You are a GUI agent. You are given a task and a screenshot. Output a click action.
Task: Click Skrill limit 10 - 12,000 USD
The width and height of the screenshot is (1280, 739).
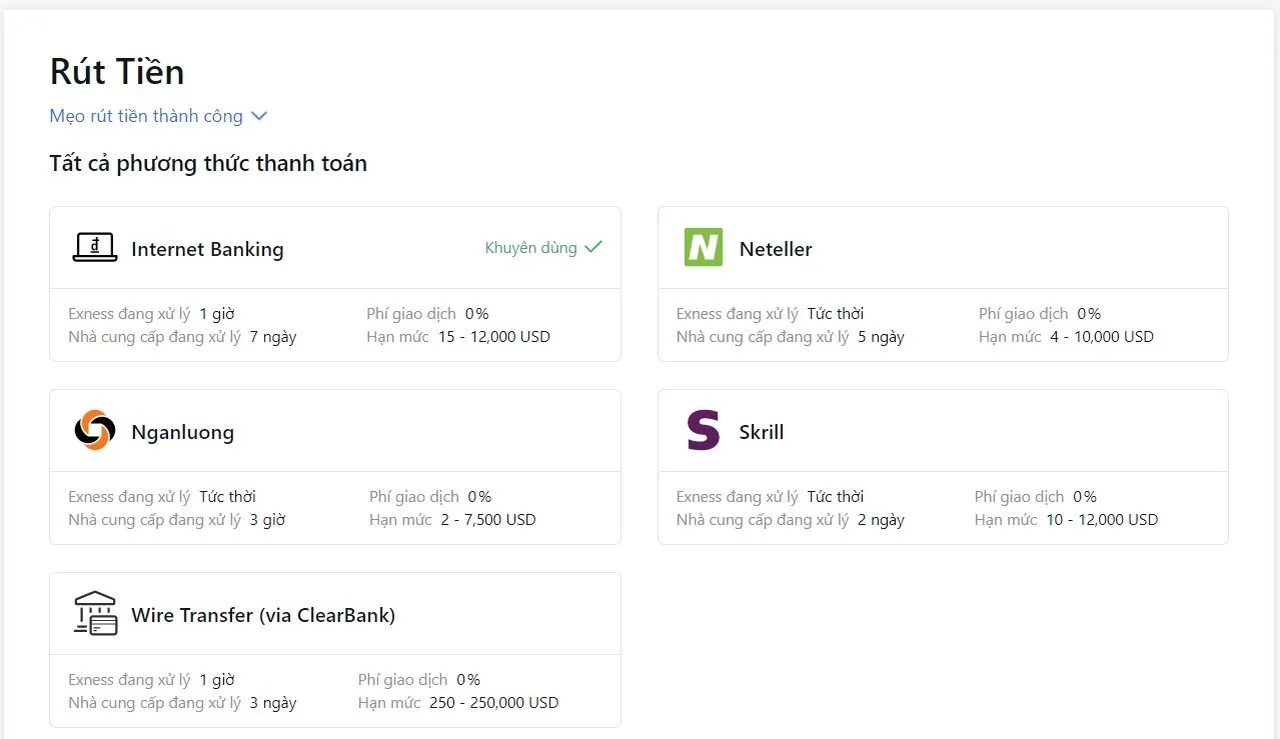point(1101,520)
